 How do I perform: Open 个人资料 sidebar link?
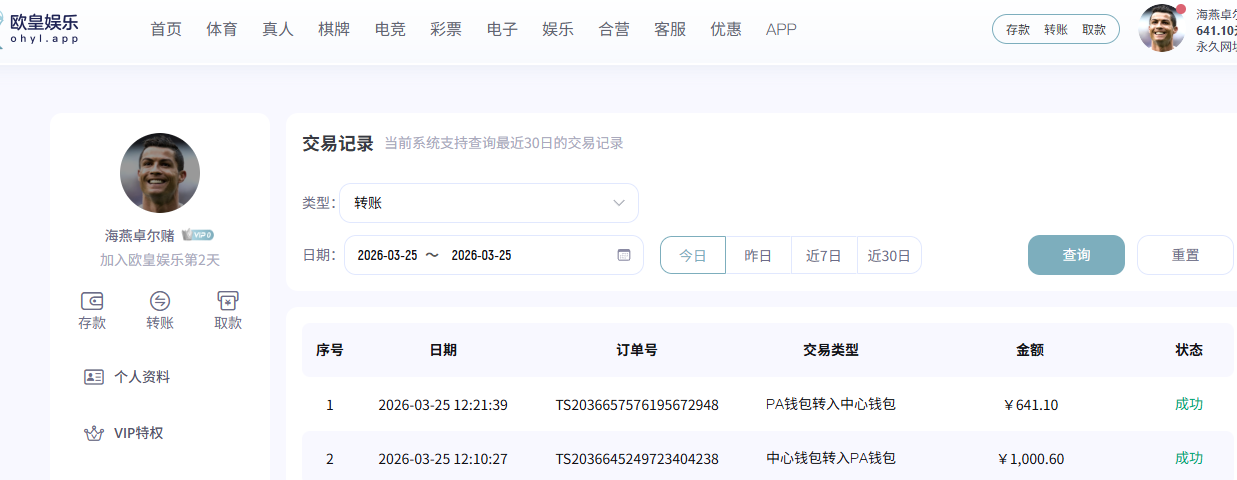142,377
